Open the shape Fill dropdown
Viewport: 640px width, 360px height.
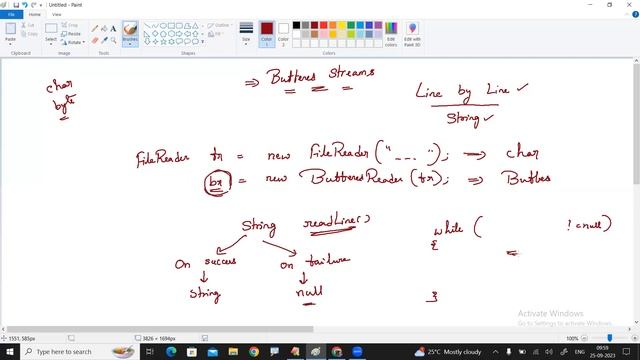click(215, 34)
